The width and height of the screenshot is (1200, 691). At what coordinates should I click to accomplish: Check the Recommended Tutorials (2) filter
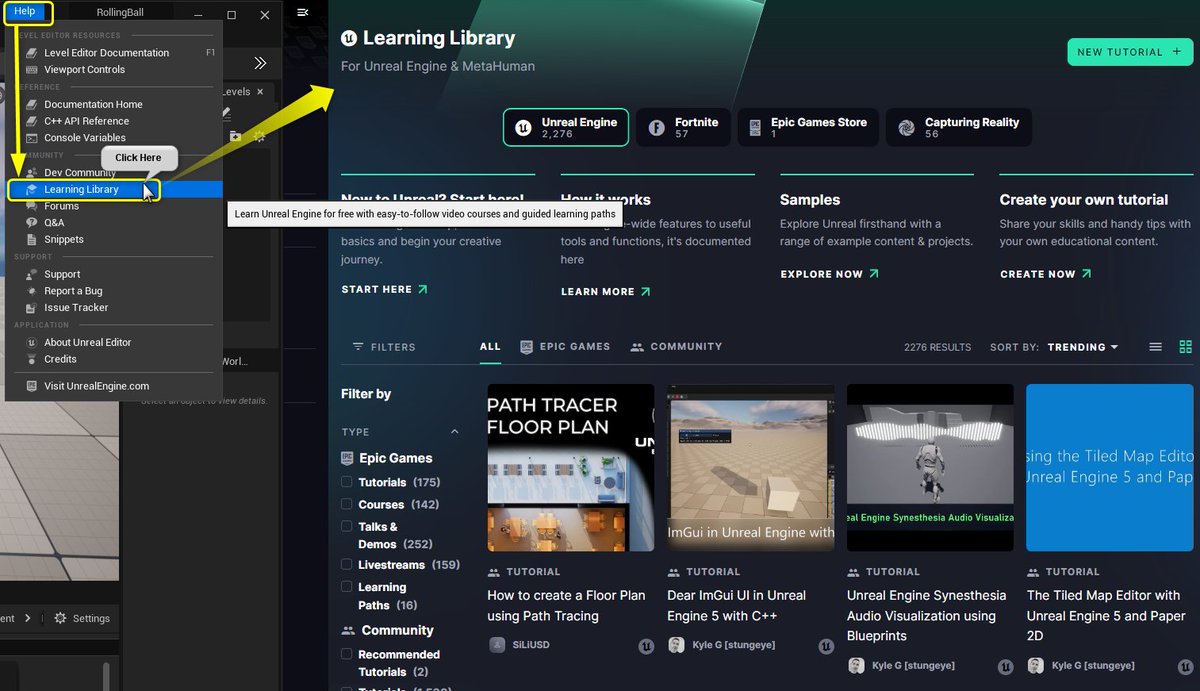(347, 654)
